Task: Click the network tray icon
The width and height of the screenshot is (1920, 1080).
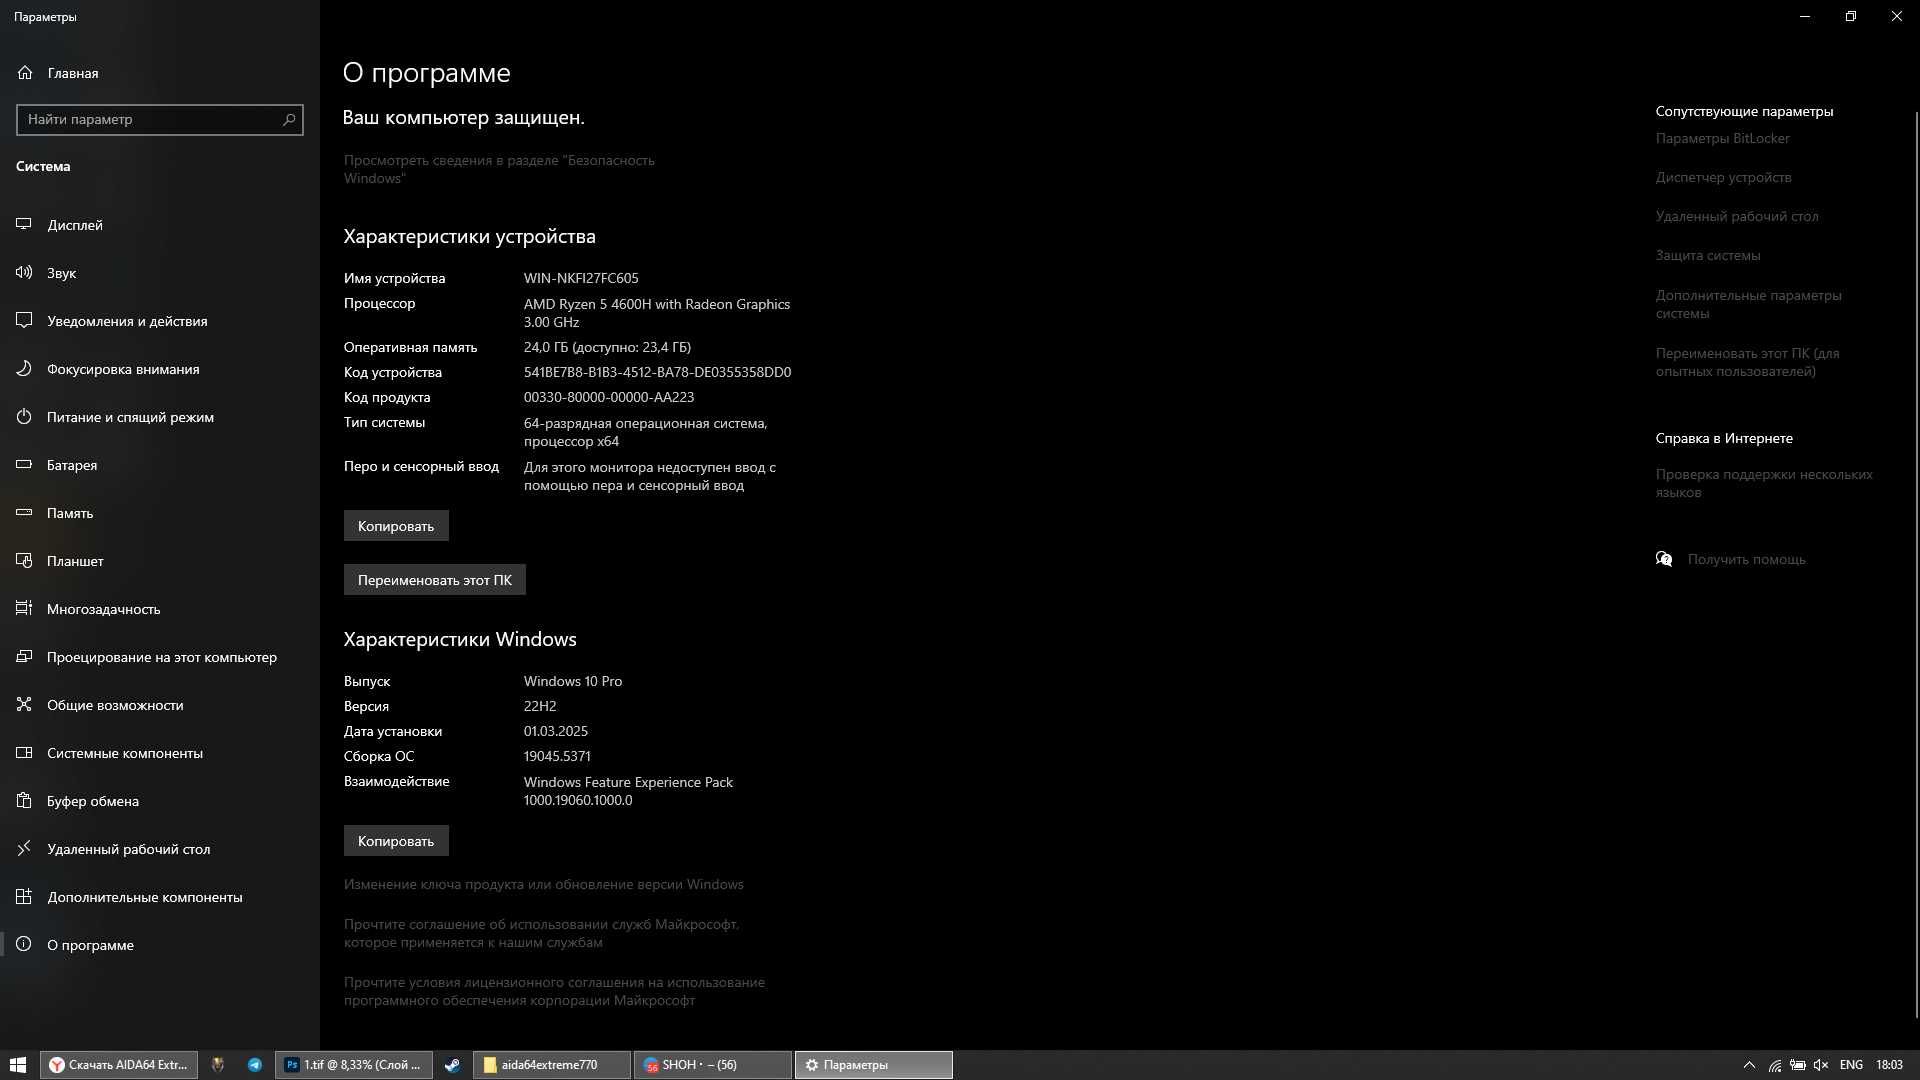Action: click(1775, 1065)
